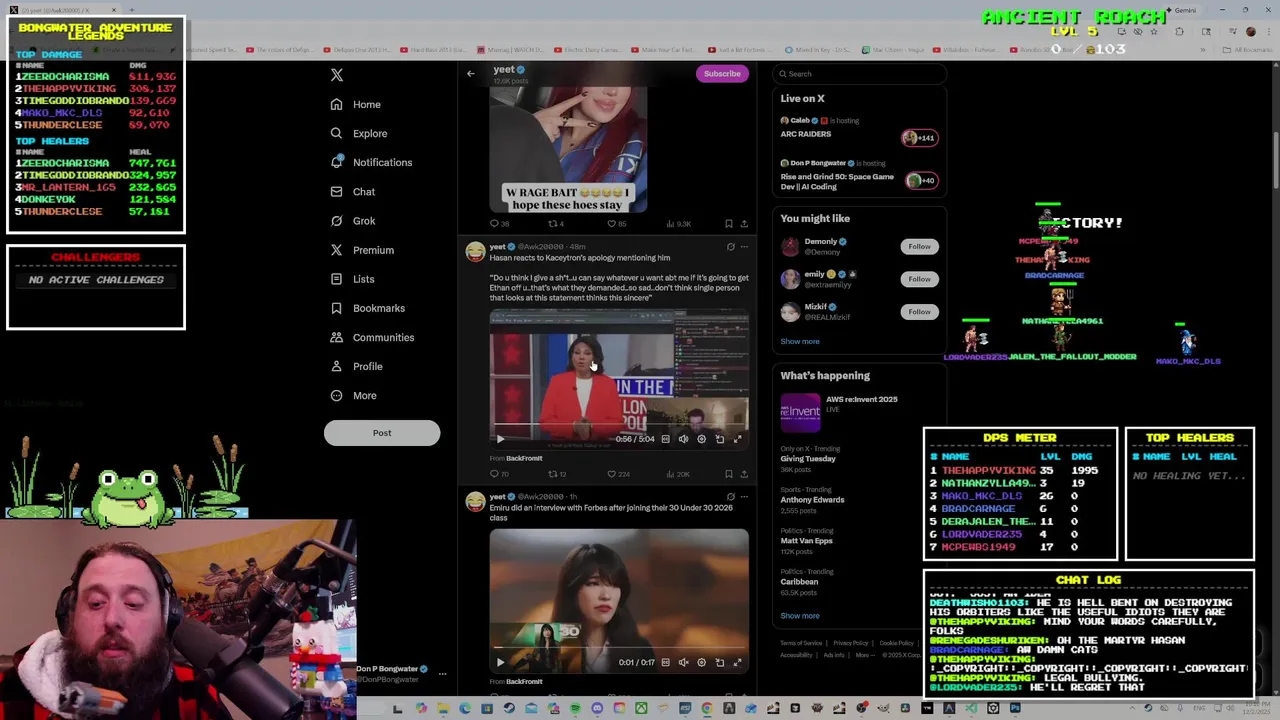
Task: Make the Hasan reacts video fullscreen
Action: click(737, 439)
